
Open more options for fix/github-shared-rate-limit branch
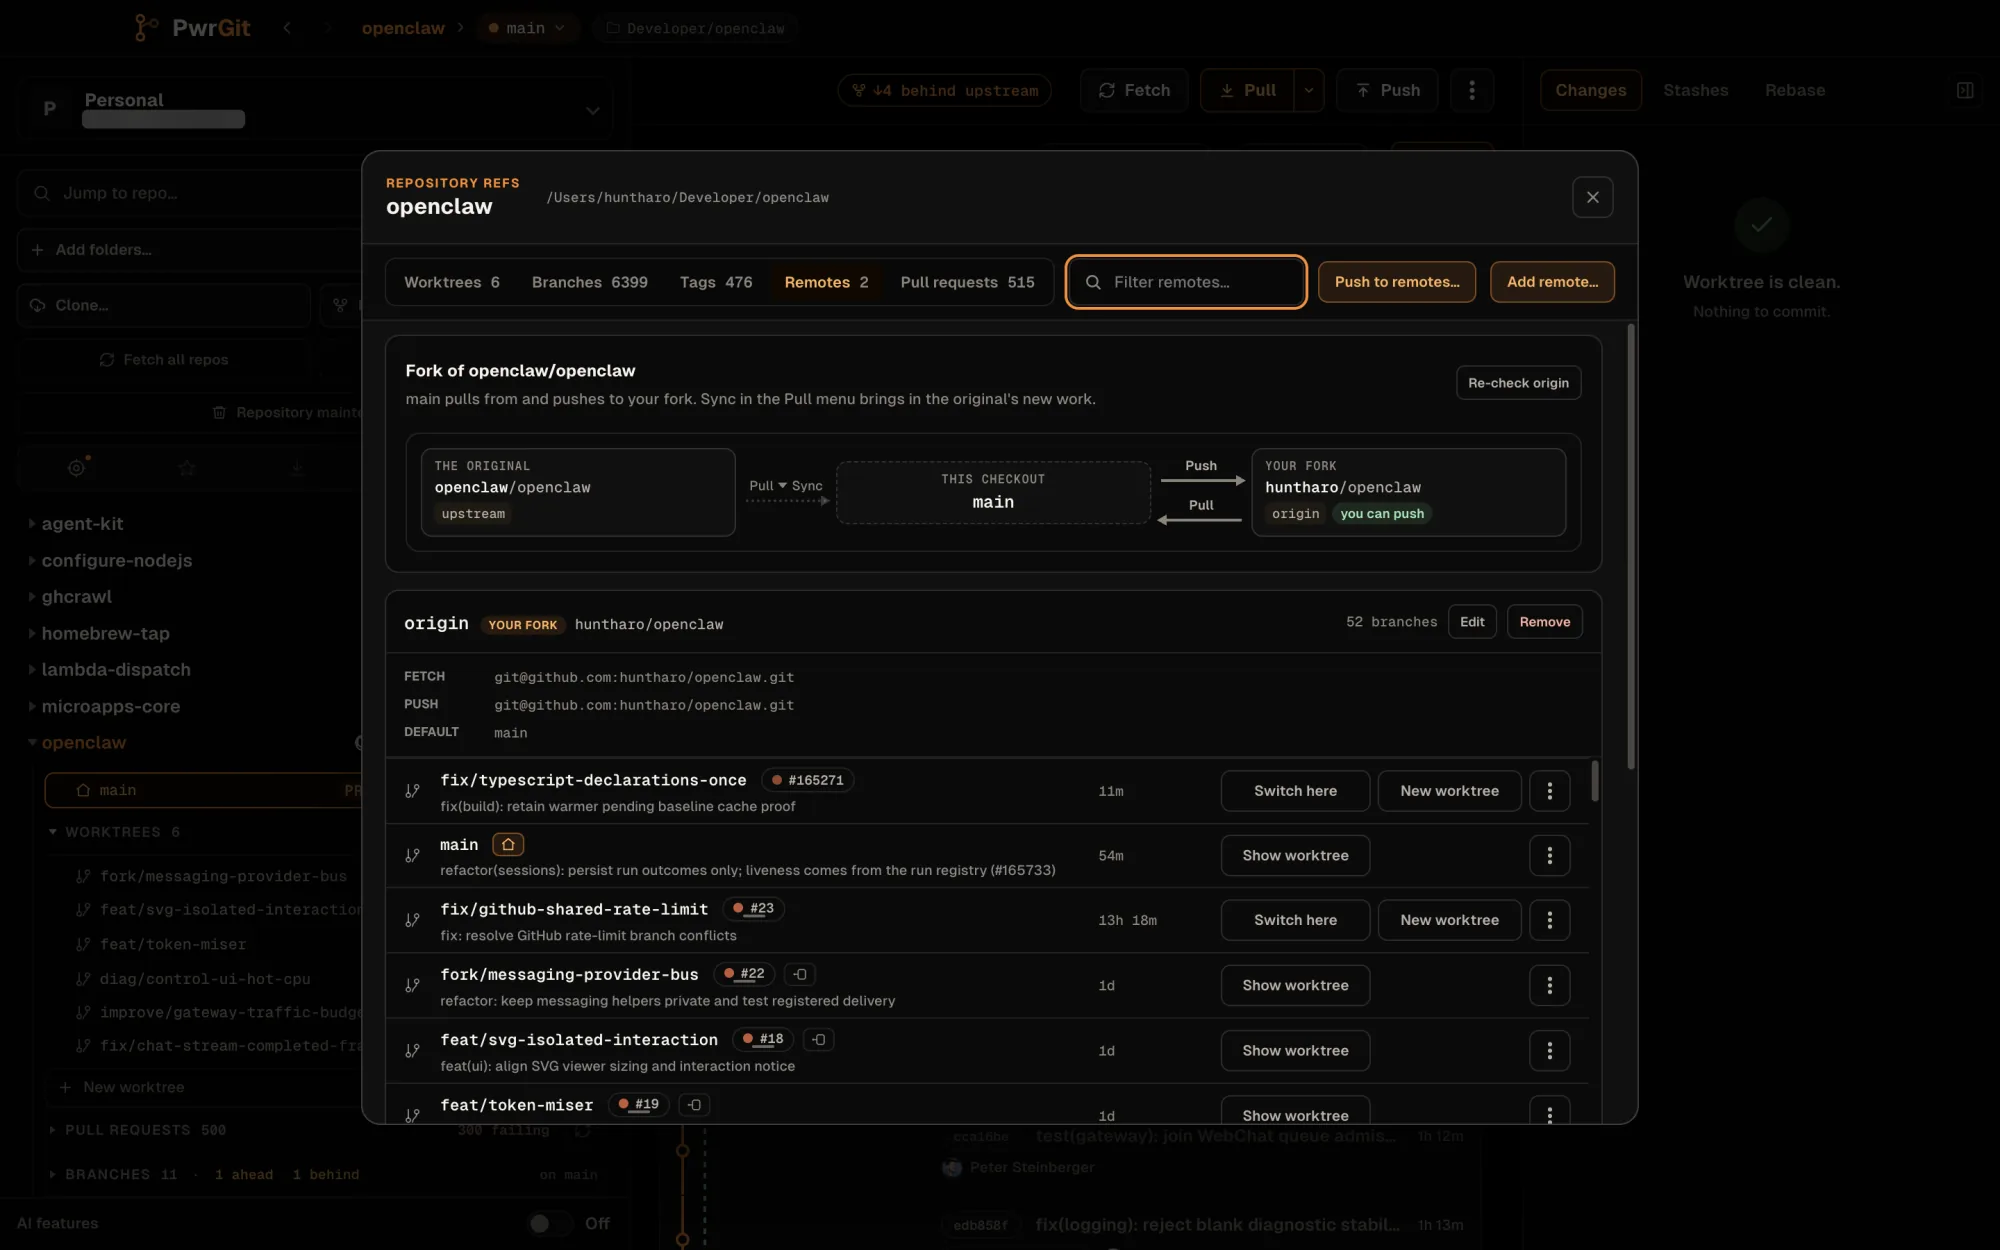click(x=1549, y=920)
